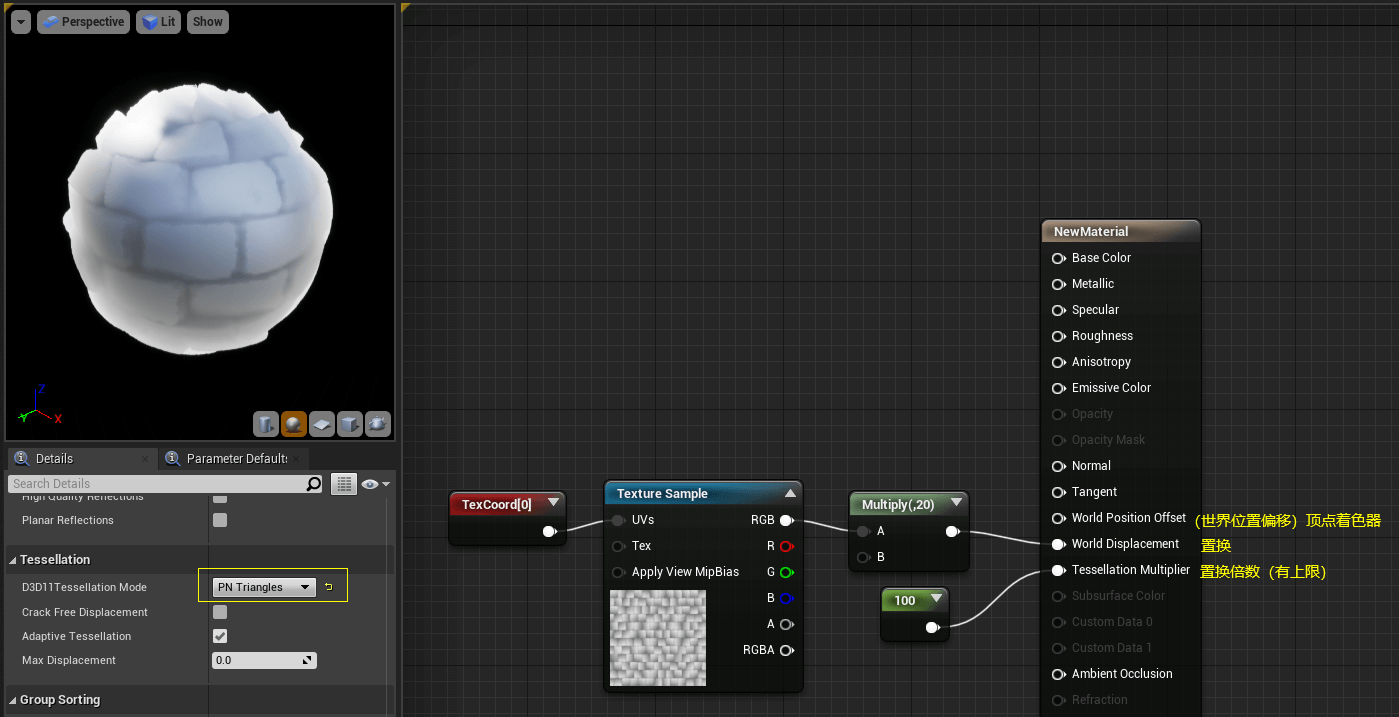Click the Texture Sample A alpha output pin
Image resolution: width=1399 pixels, height=717 pixels.
point(786,624)
